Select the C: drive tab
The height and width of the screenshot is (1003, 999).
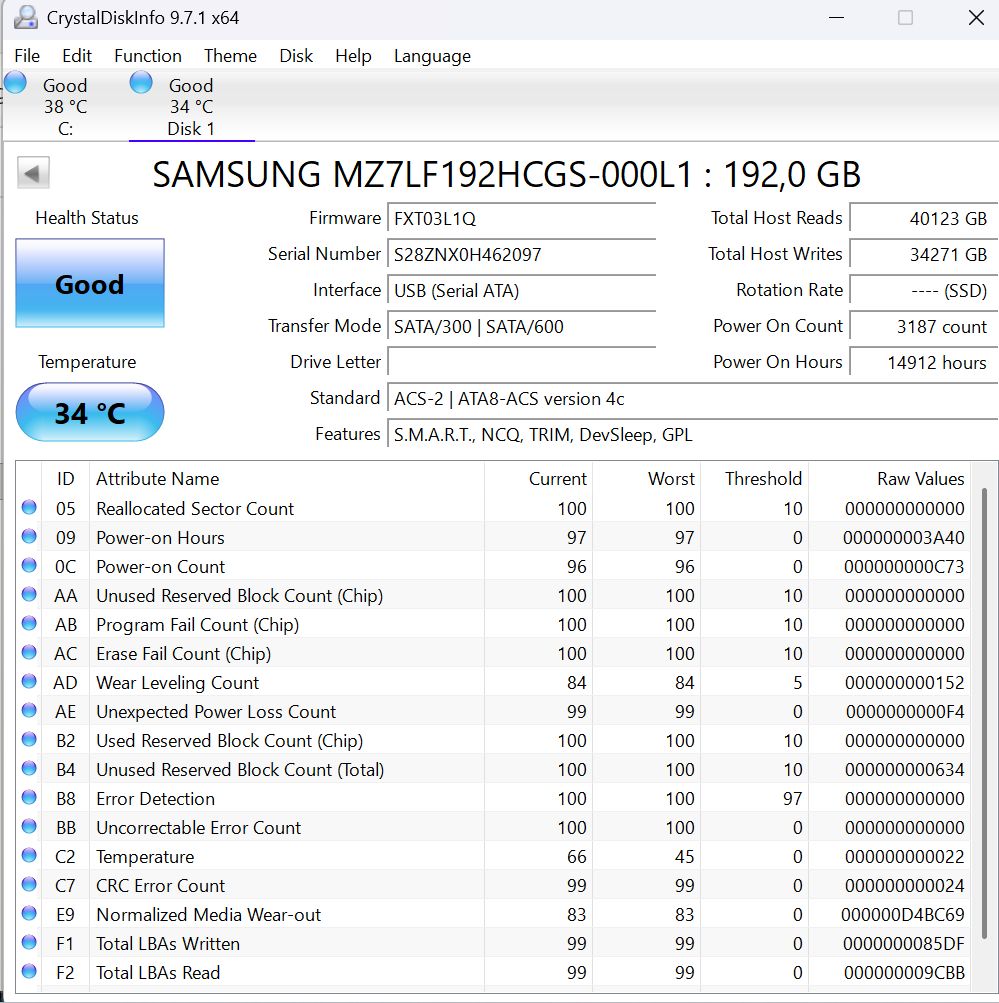click(65, 107)
